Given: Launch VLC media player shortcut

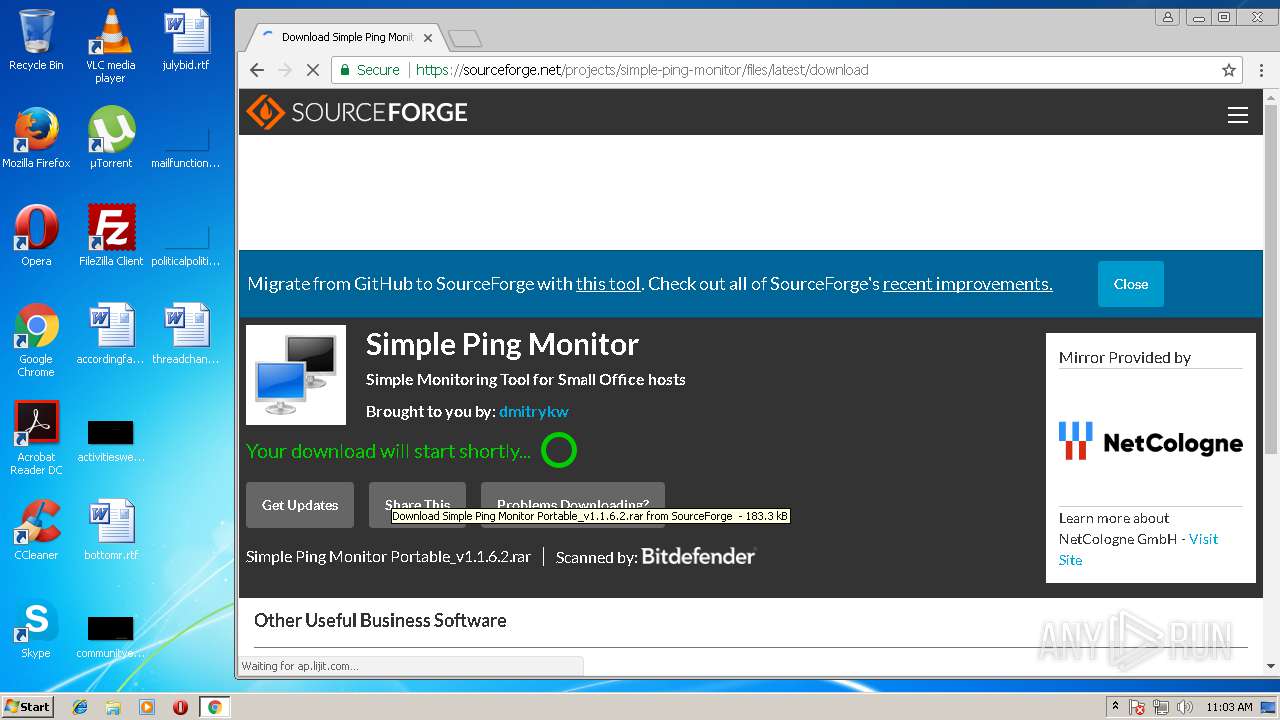Looking at the screenshot, I should 110,46.
